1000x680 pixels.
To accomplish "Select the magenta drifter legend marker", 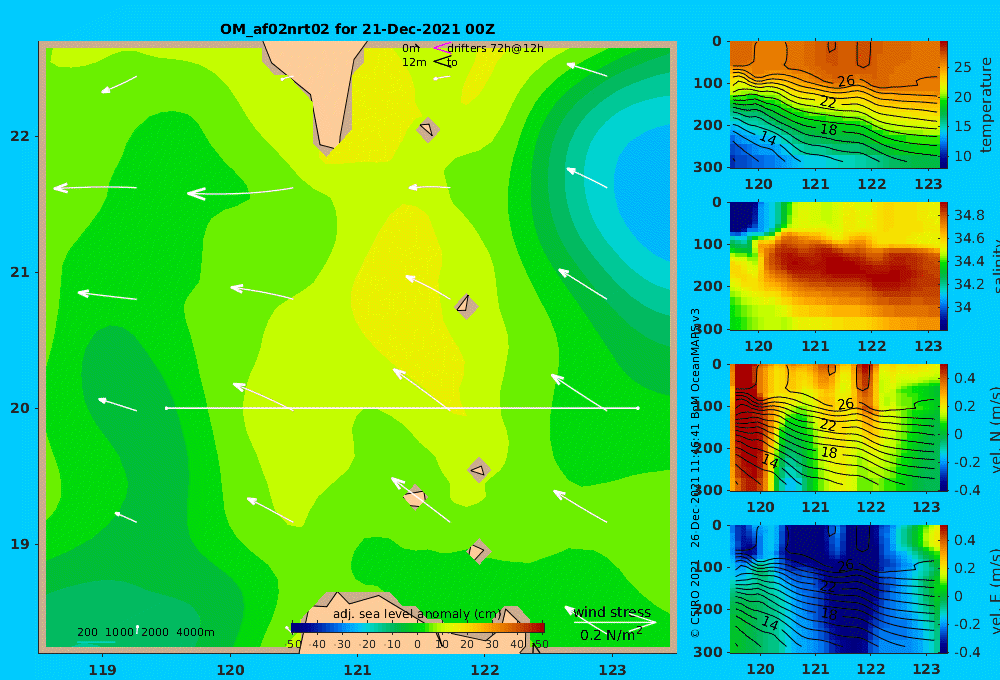I will point(441,48).
